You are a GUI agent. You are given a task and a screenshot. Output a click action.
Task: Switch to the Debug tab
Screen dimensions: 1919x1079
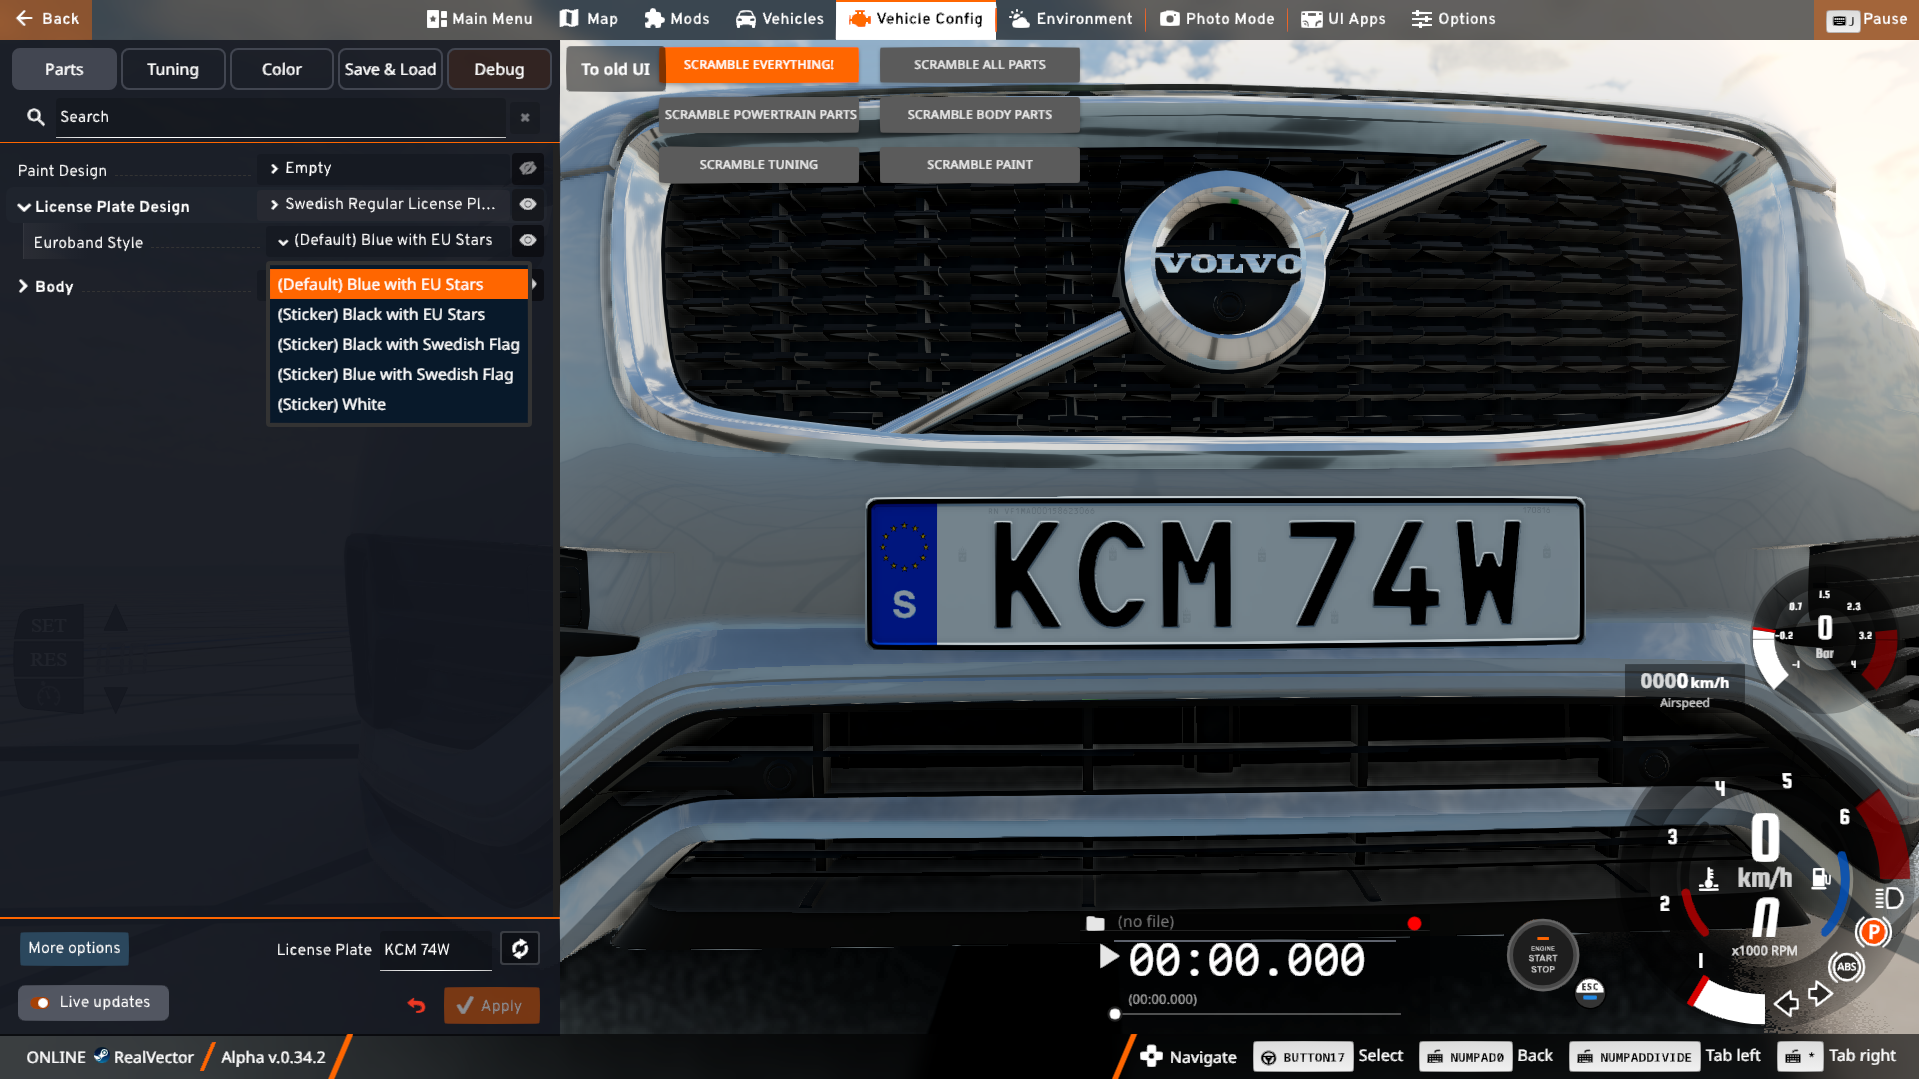click(x=499, y=69)
